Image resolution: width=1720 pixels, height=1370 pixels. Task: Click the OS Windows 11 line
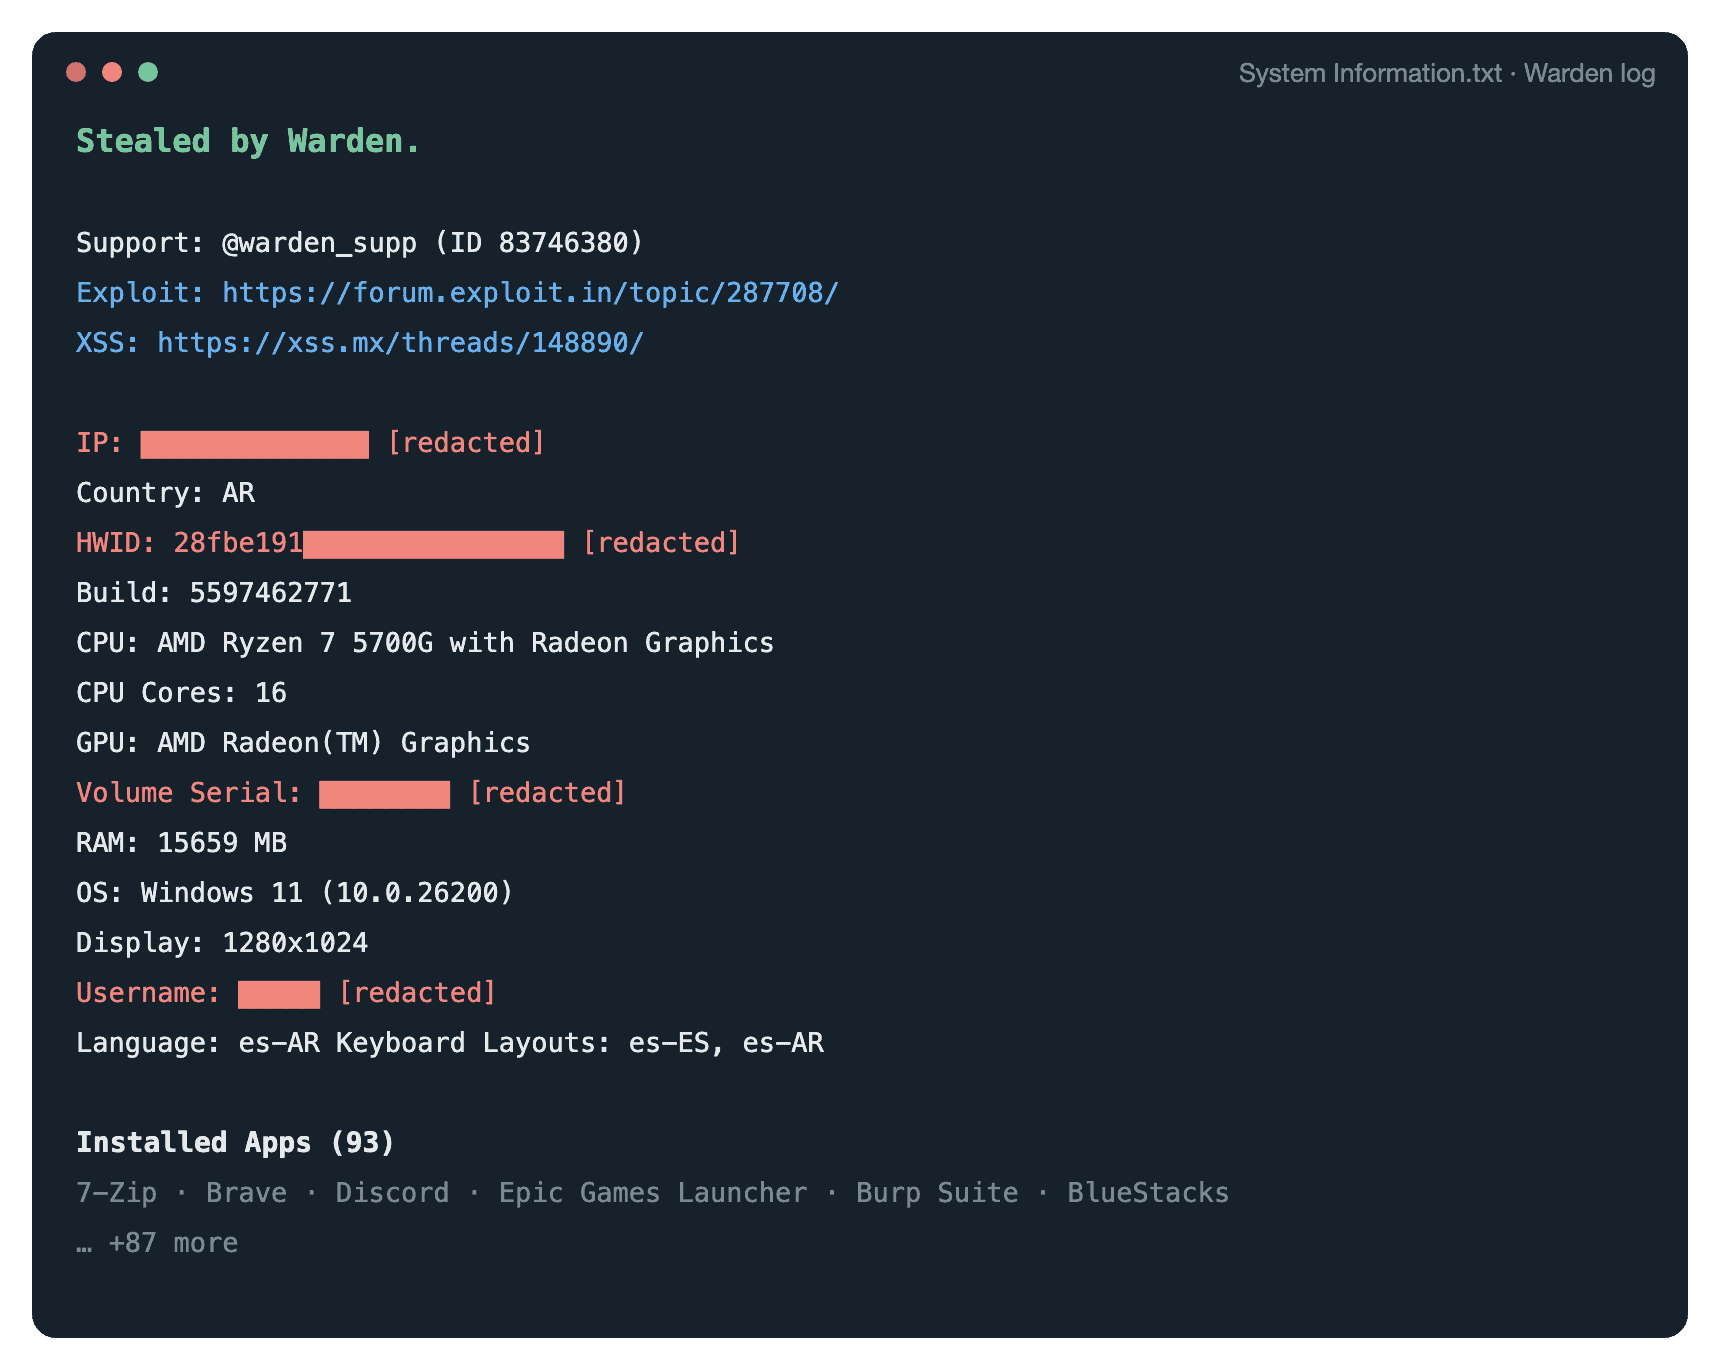tap(295, 893)
